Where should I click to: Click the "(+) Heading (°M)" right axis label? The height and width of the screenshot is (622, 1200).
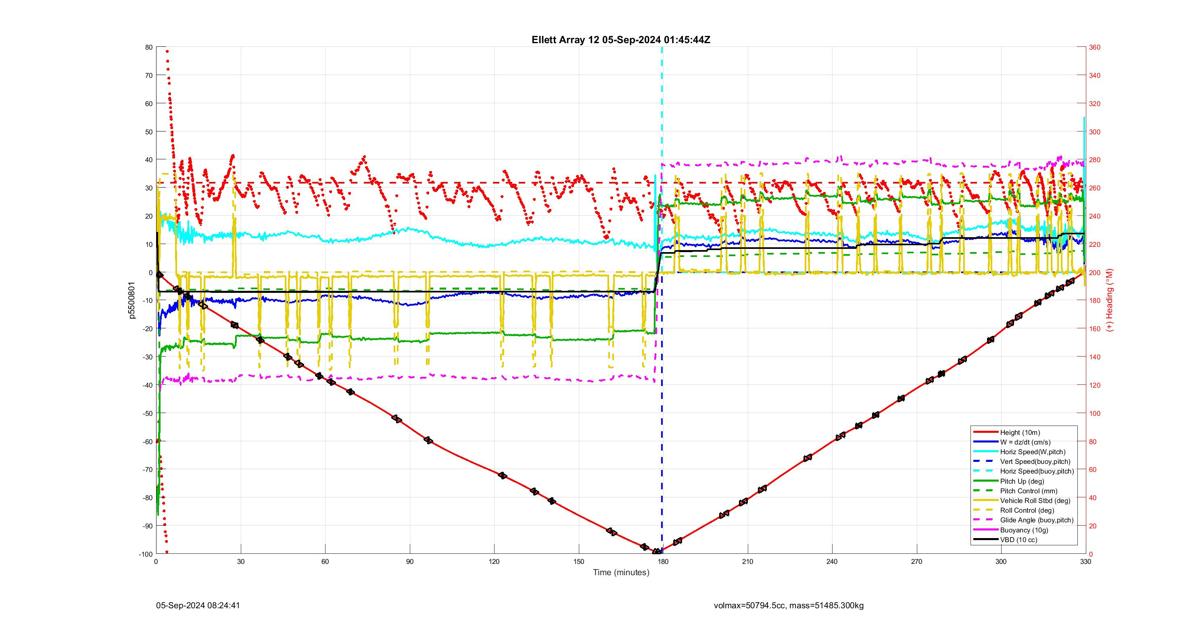coord(1109,300)
